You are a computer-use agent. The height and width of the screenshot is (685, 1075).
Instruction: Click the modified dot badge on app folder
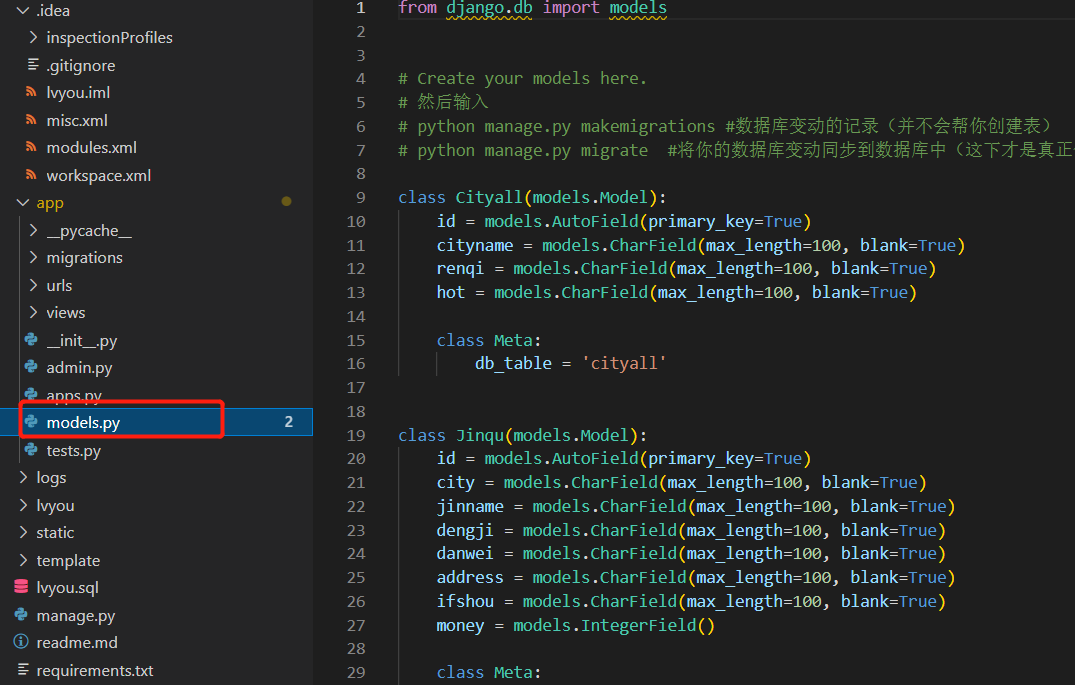(x=287, y=202)
